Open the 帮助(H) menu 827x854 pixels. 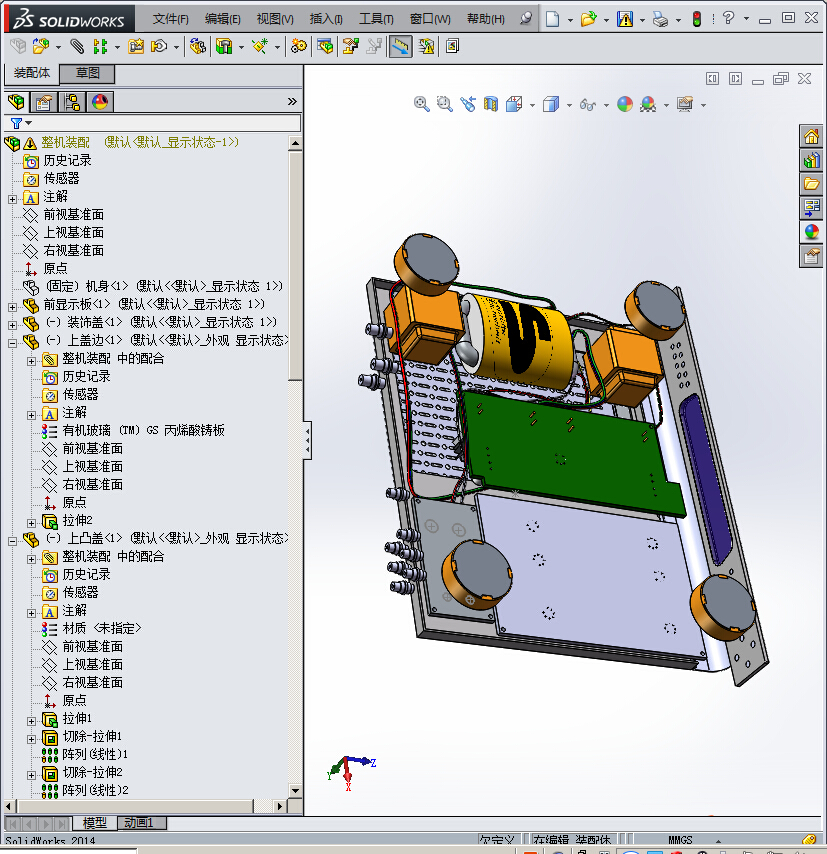click(485, 19)
